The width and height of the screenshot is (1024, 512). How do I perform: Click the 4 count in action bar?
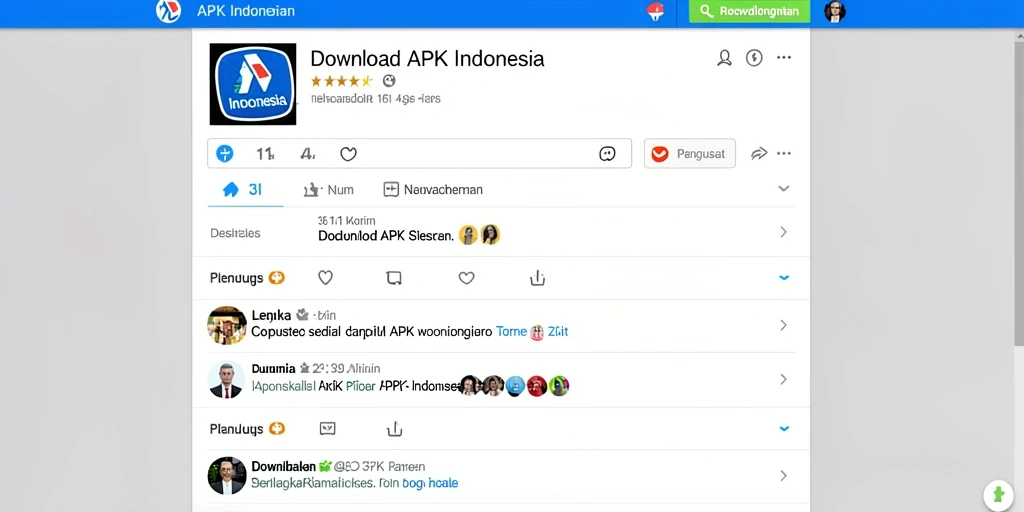pyautogui.click(x=308, y=154)
